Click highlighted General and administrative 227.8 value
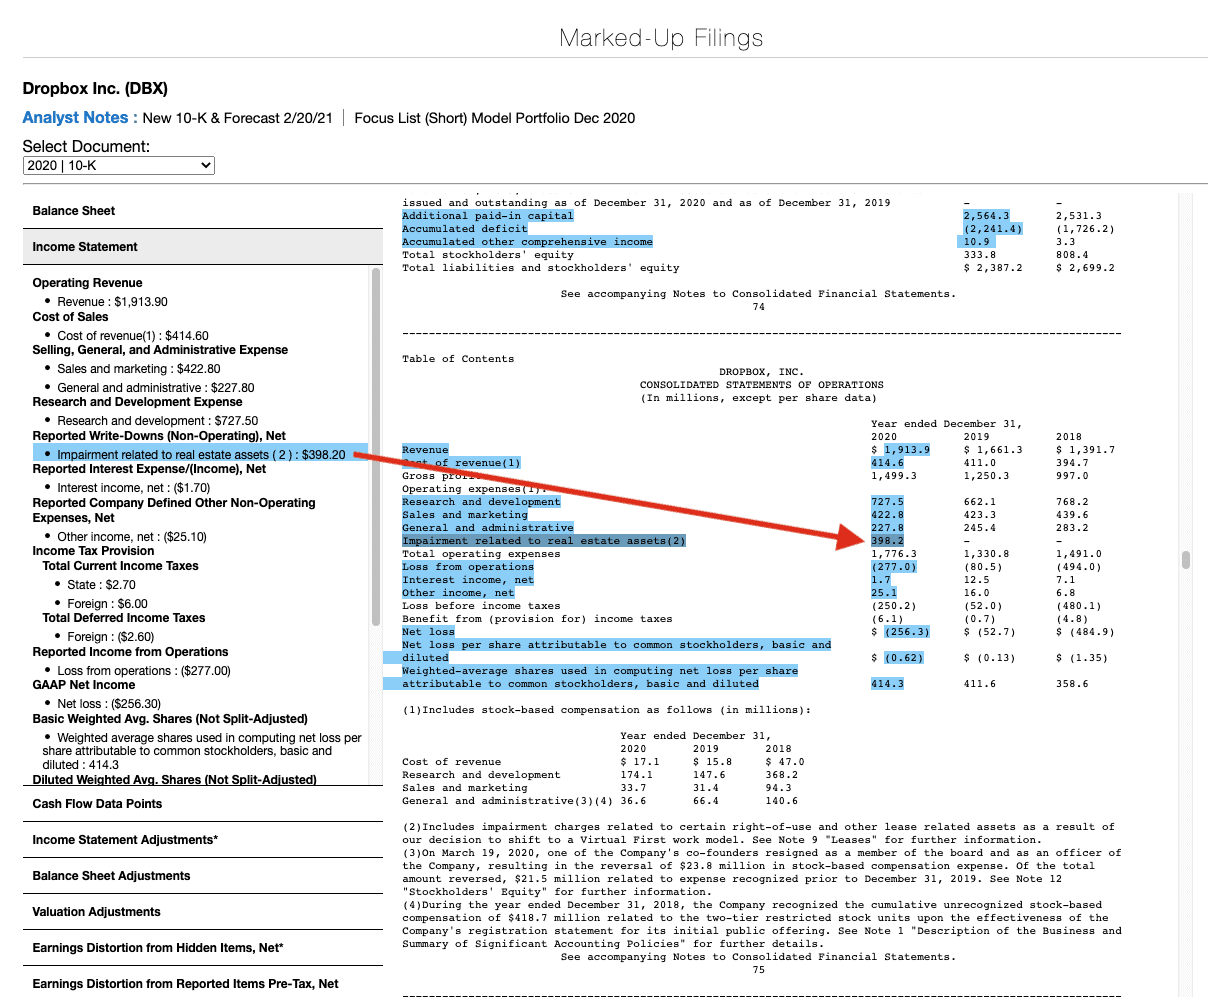This screenshot has width=1208, height=997. pyautogui.click(x=887, y=528)
